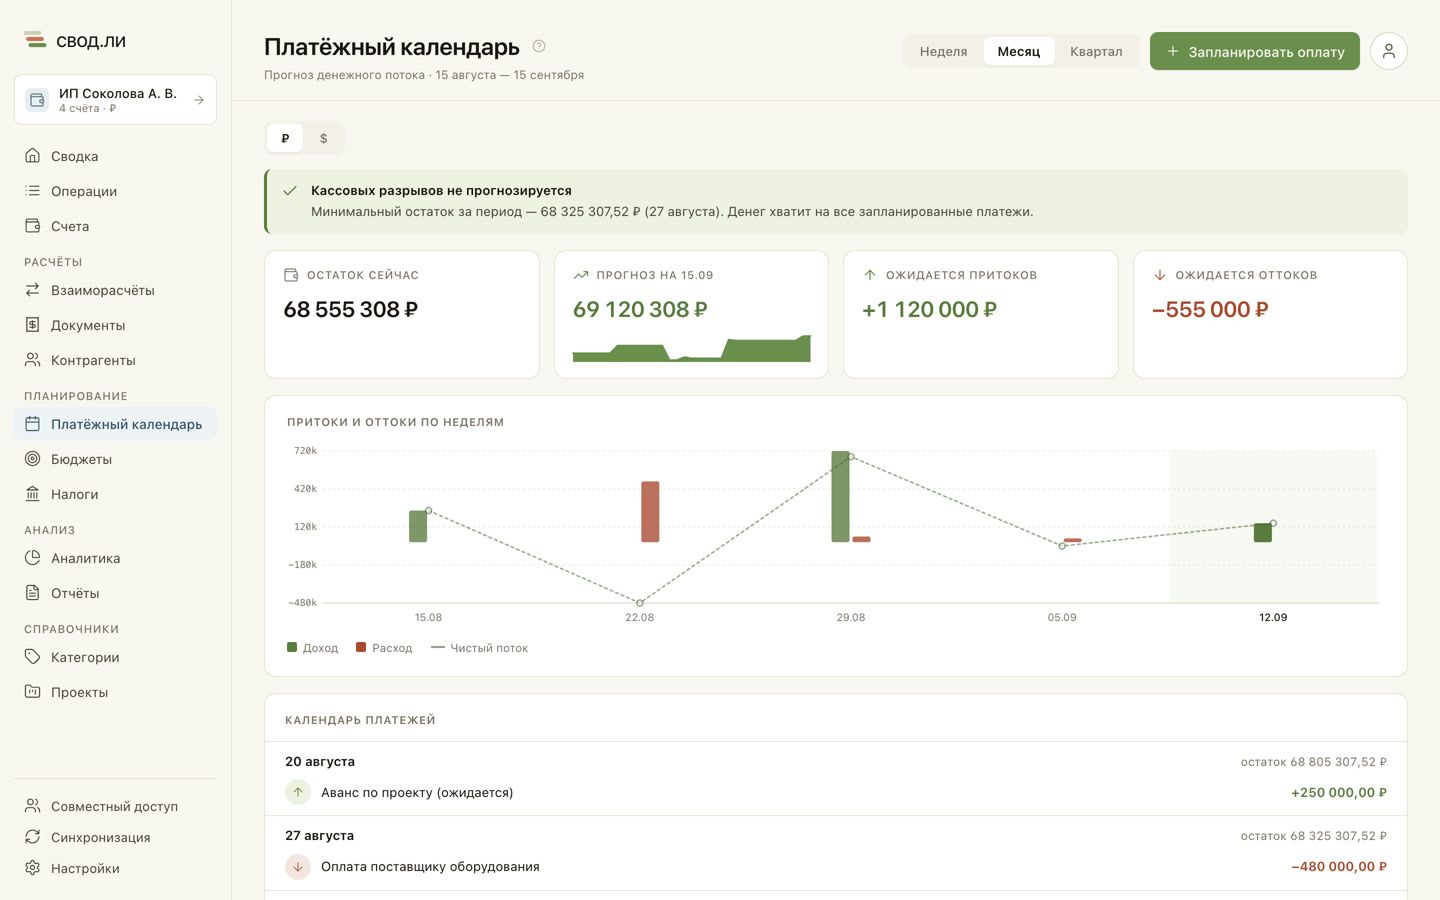Image resolution: width=1440 pixels, height=900 pixels.
Task: Click the arrows icon next to Взаиморасчёты
Action: coord(33,290)
